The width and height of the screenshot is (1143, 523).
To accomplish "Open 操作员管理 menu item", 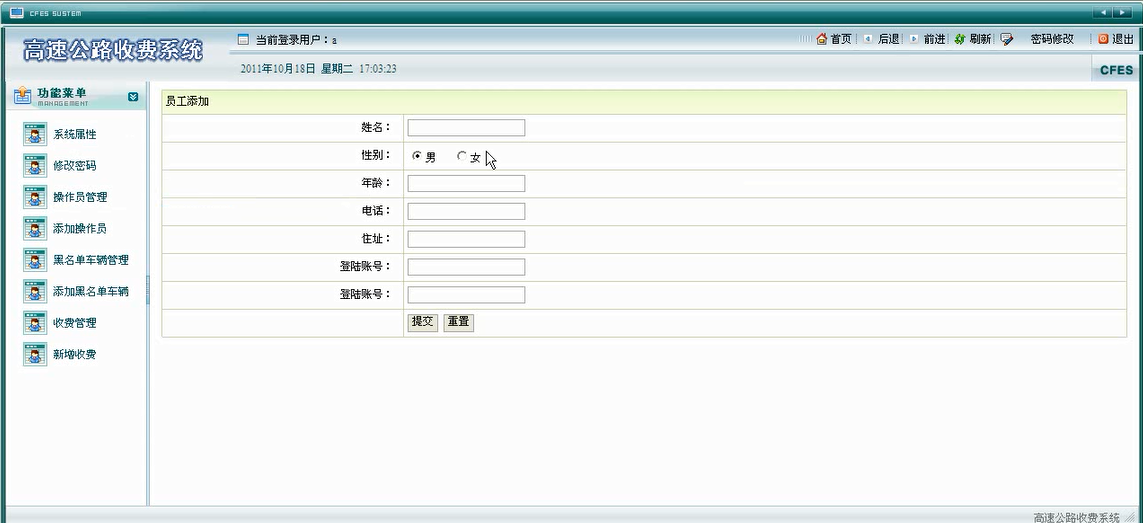I will (x=80, y=198).
